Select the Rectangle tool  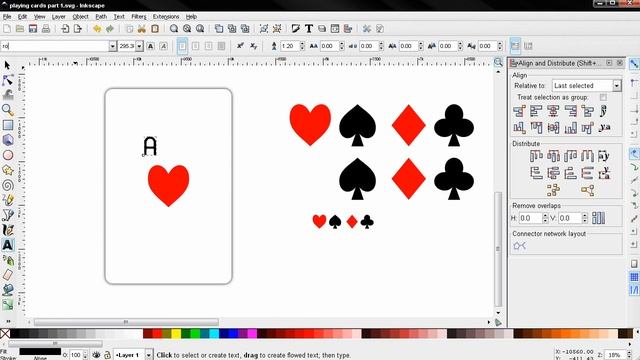point(7,125)
